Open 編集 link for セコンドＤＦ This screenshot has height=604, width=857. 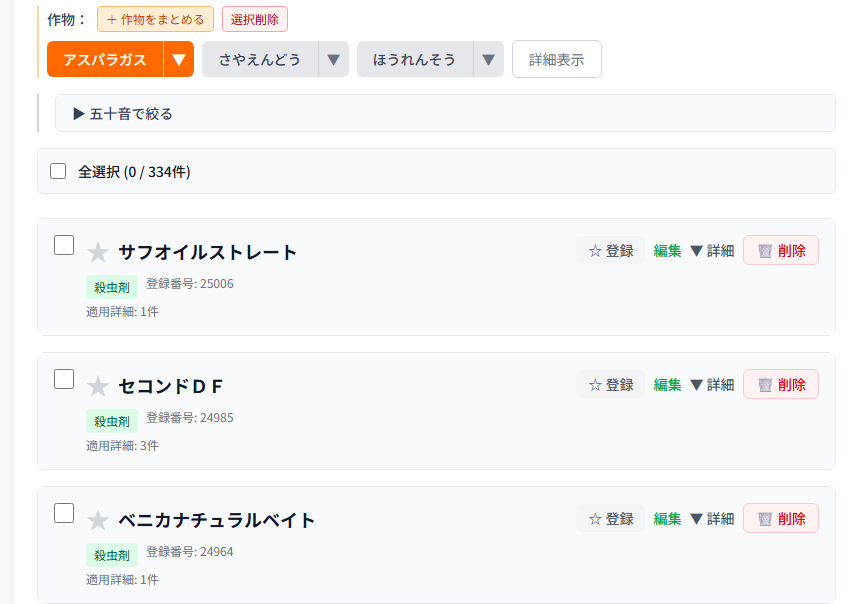(667, 385)
